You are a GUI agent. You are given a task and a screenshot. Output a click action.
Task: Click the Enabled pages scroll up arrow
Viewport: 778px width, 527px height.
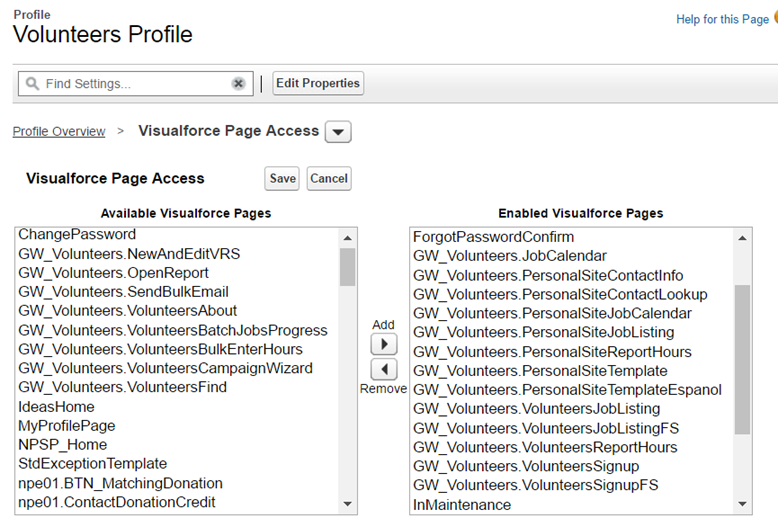742,238
